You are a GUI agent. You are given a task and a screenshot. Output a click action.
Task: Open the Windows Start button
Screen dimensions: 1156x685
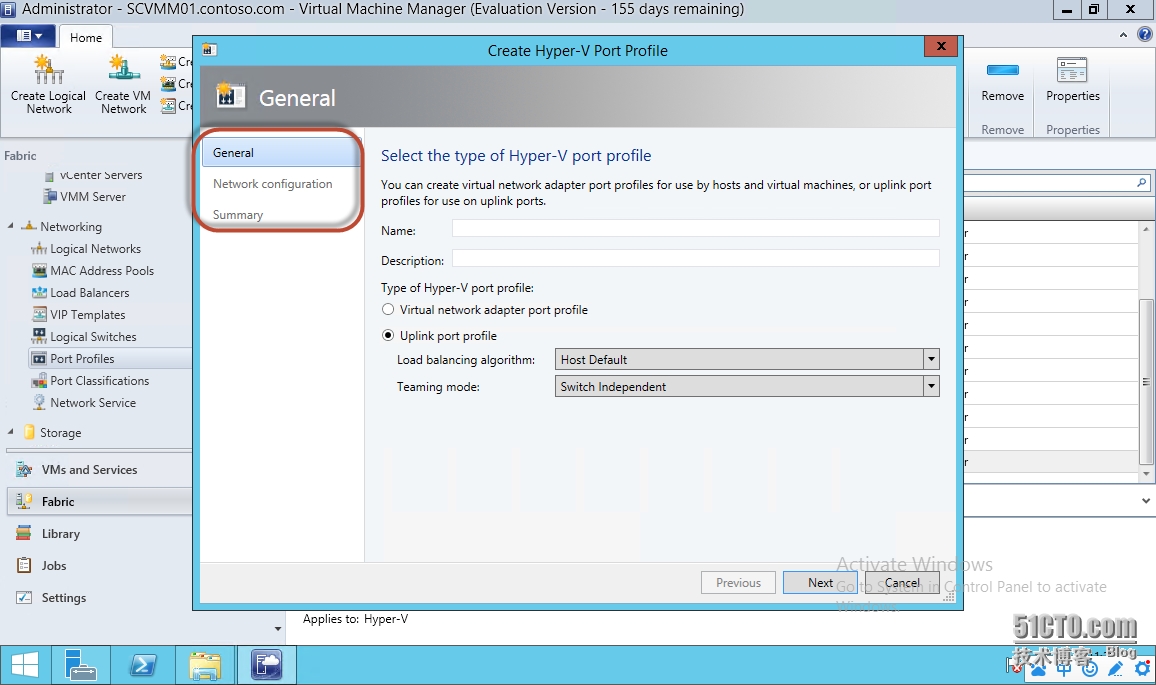coord(25,666)
